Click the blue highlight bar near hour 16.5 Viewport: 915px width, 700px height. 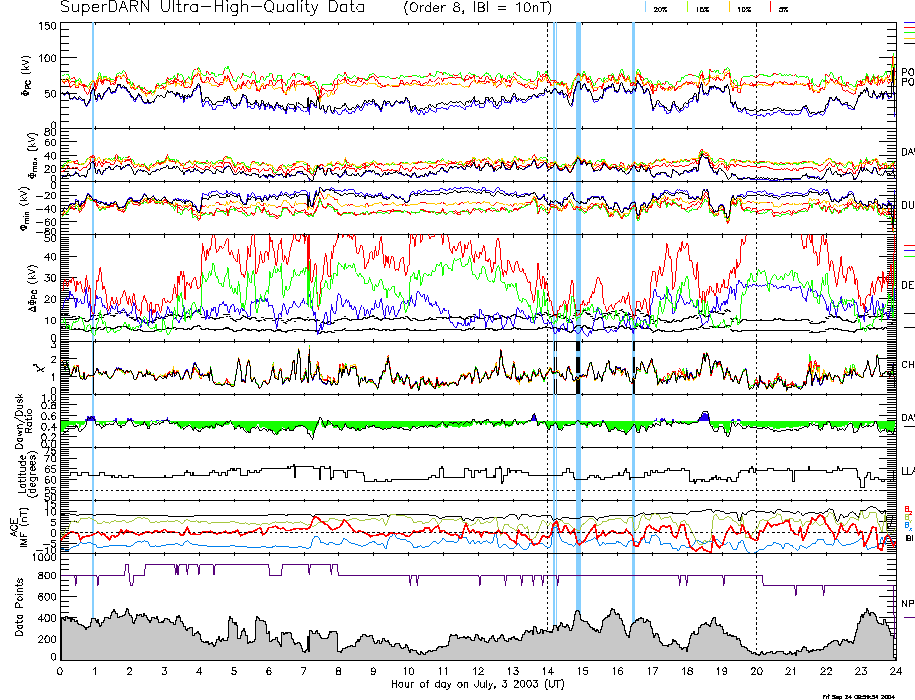(633, 321)
